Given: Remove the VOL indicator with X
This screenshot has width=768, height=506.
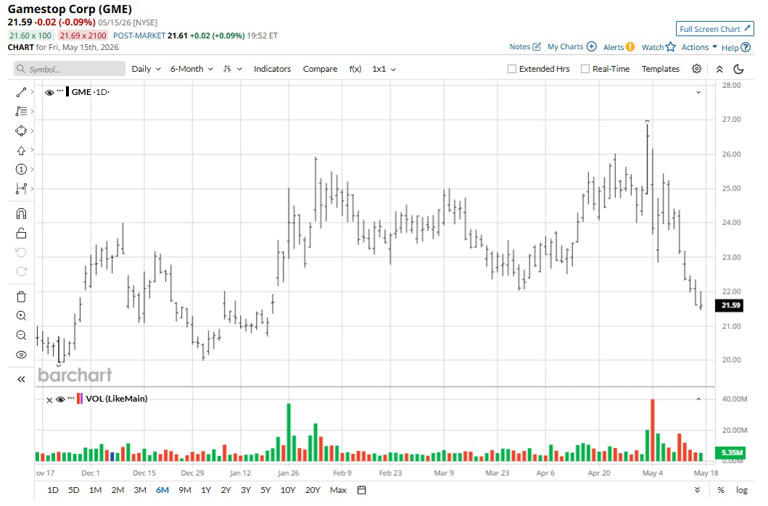Looking at the screenshot, I should tap(49, 400).
